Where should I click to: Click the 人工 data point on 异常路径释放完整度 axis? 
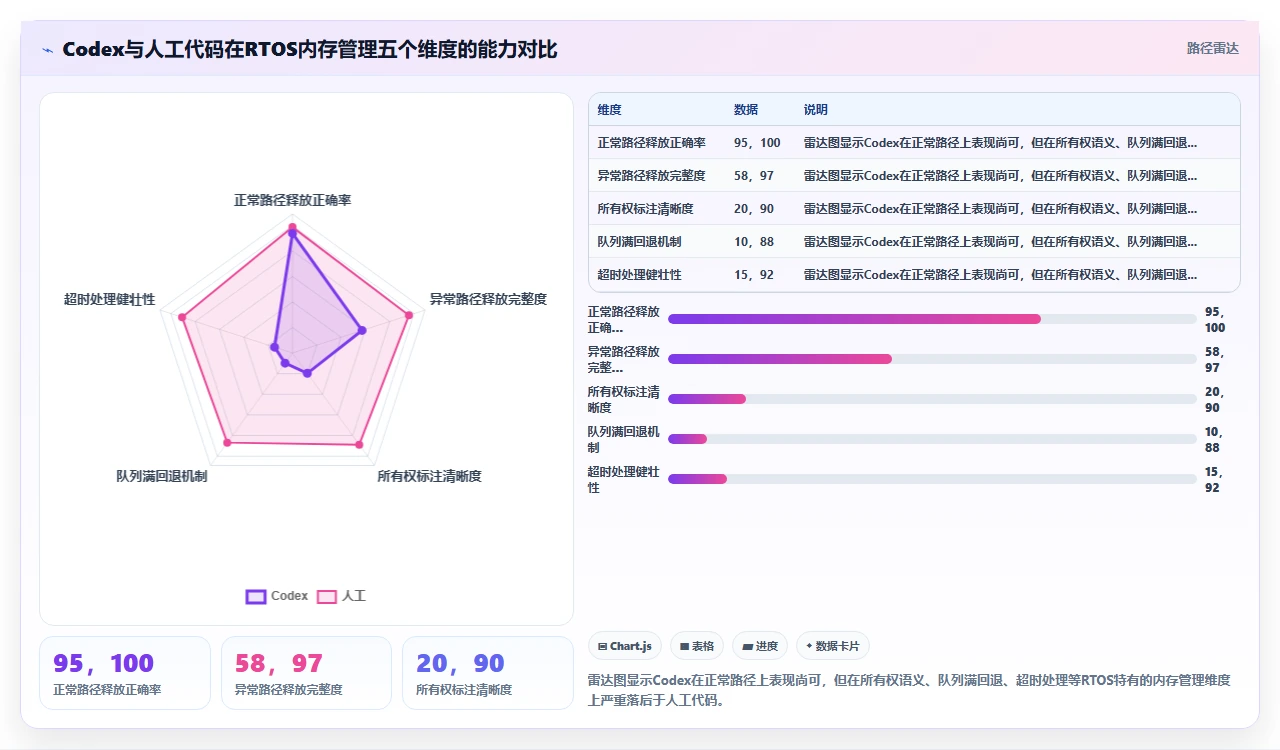pos(408,315)
